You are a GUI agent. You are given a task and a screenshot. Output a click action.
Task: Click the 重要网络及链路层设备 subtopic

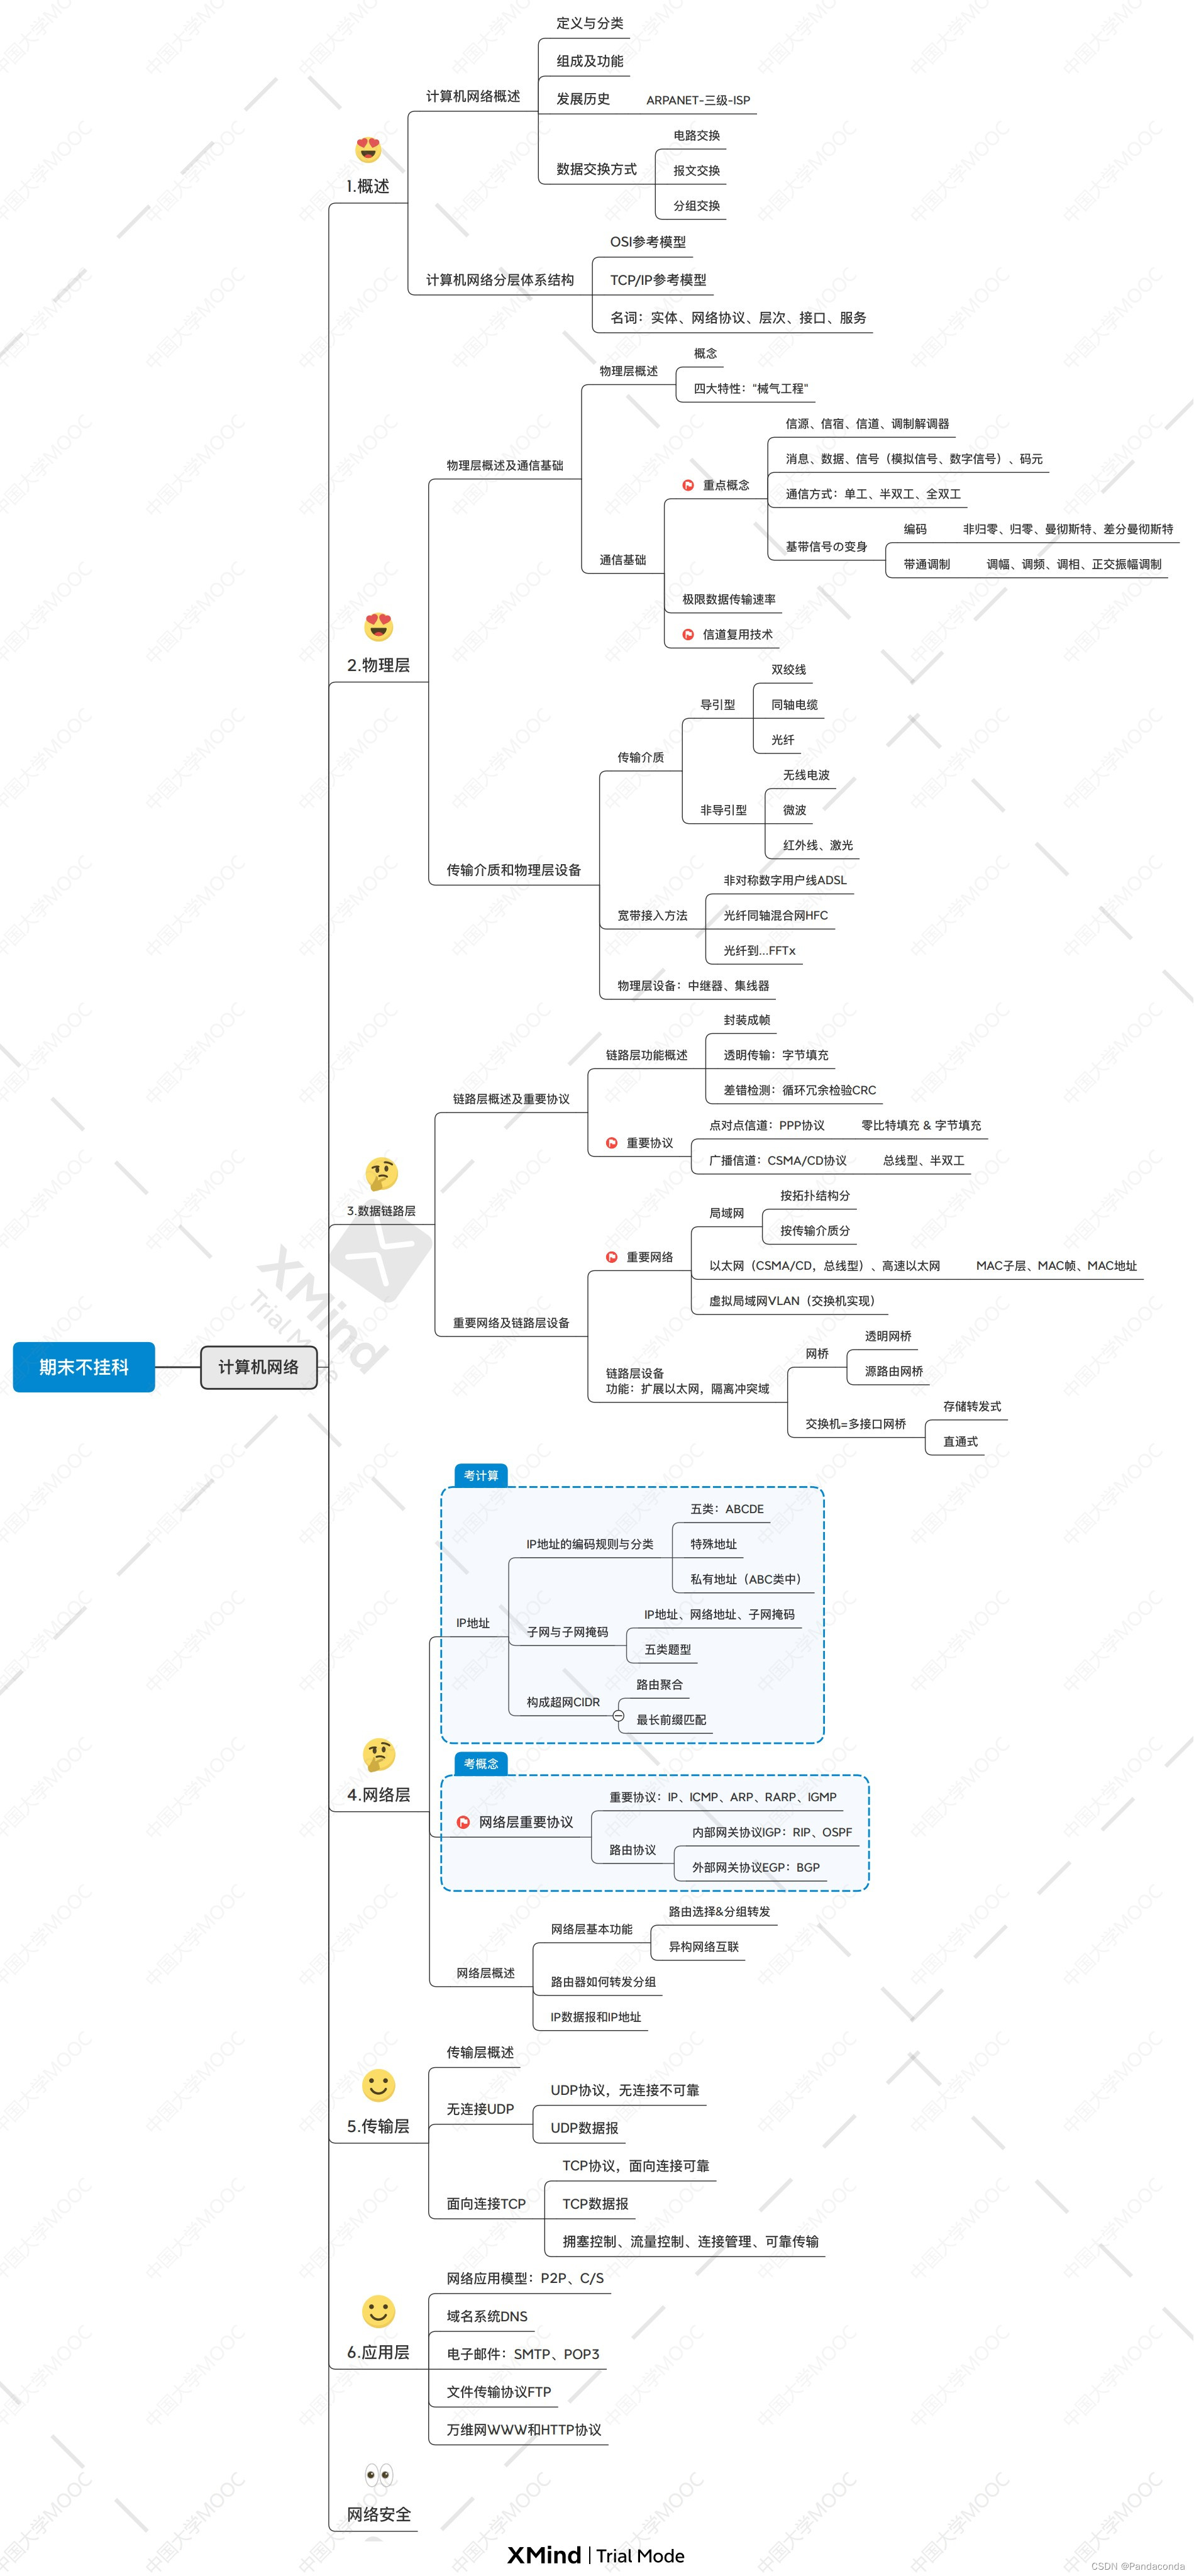511,1323
